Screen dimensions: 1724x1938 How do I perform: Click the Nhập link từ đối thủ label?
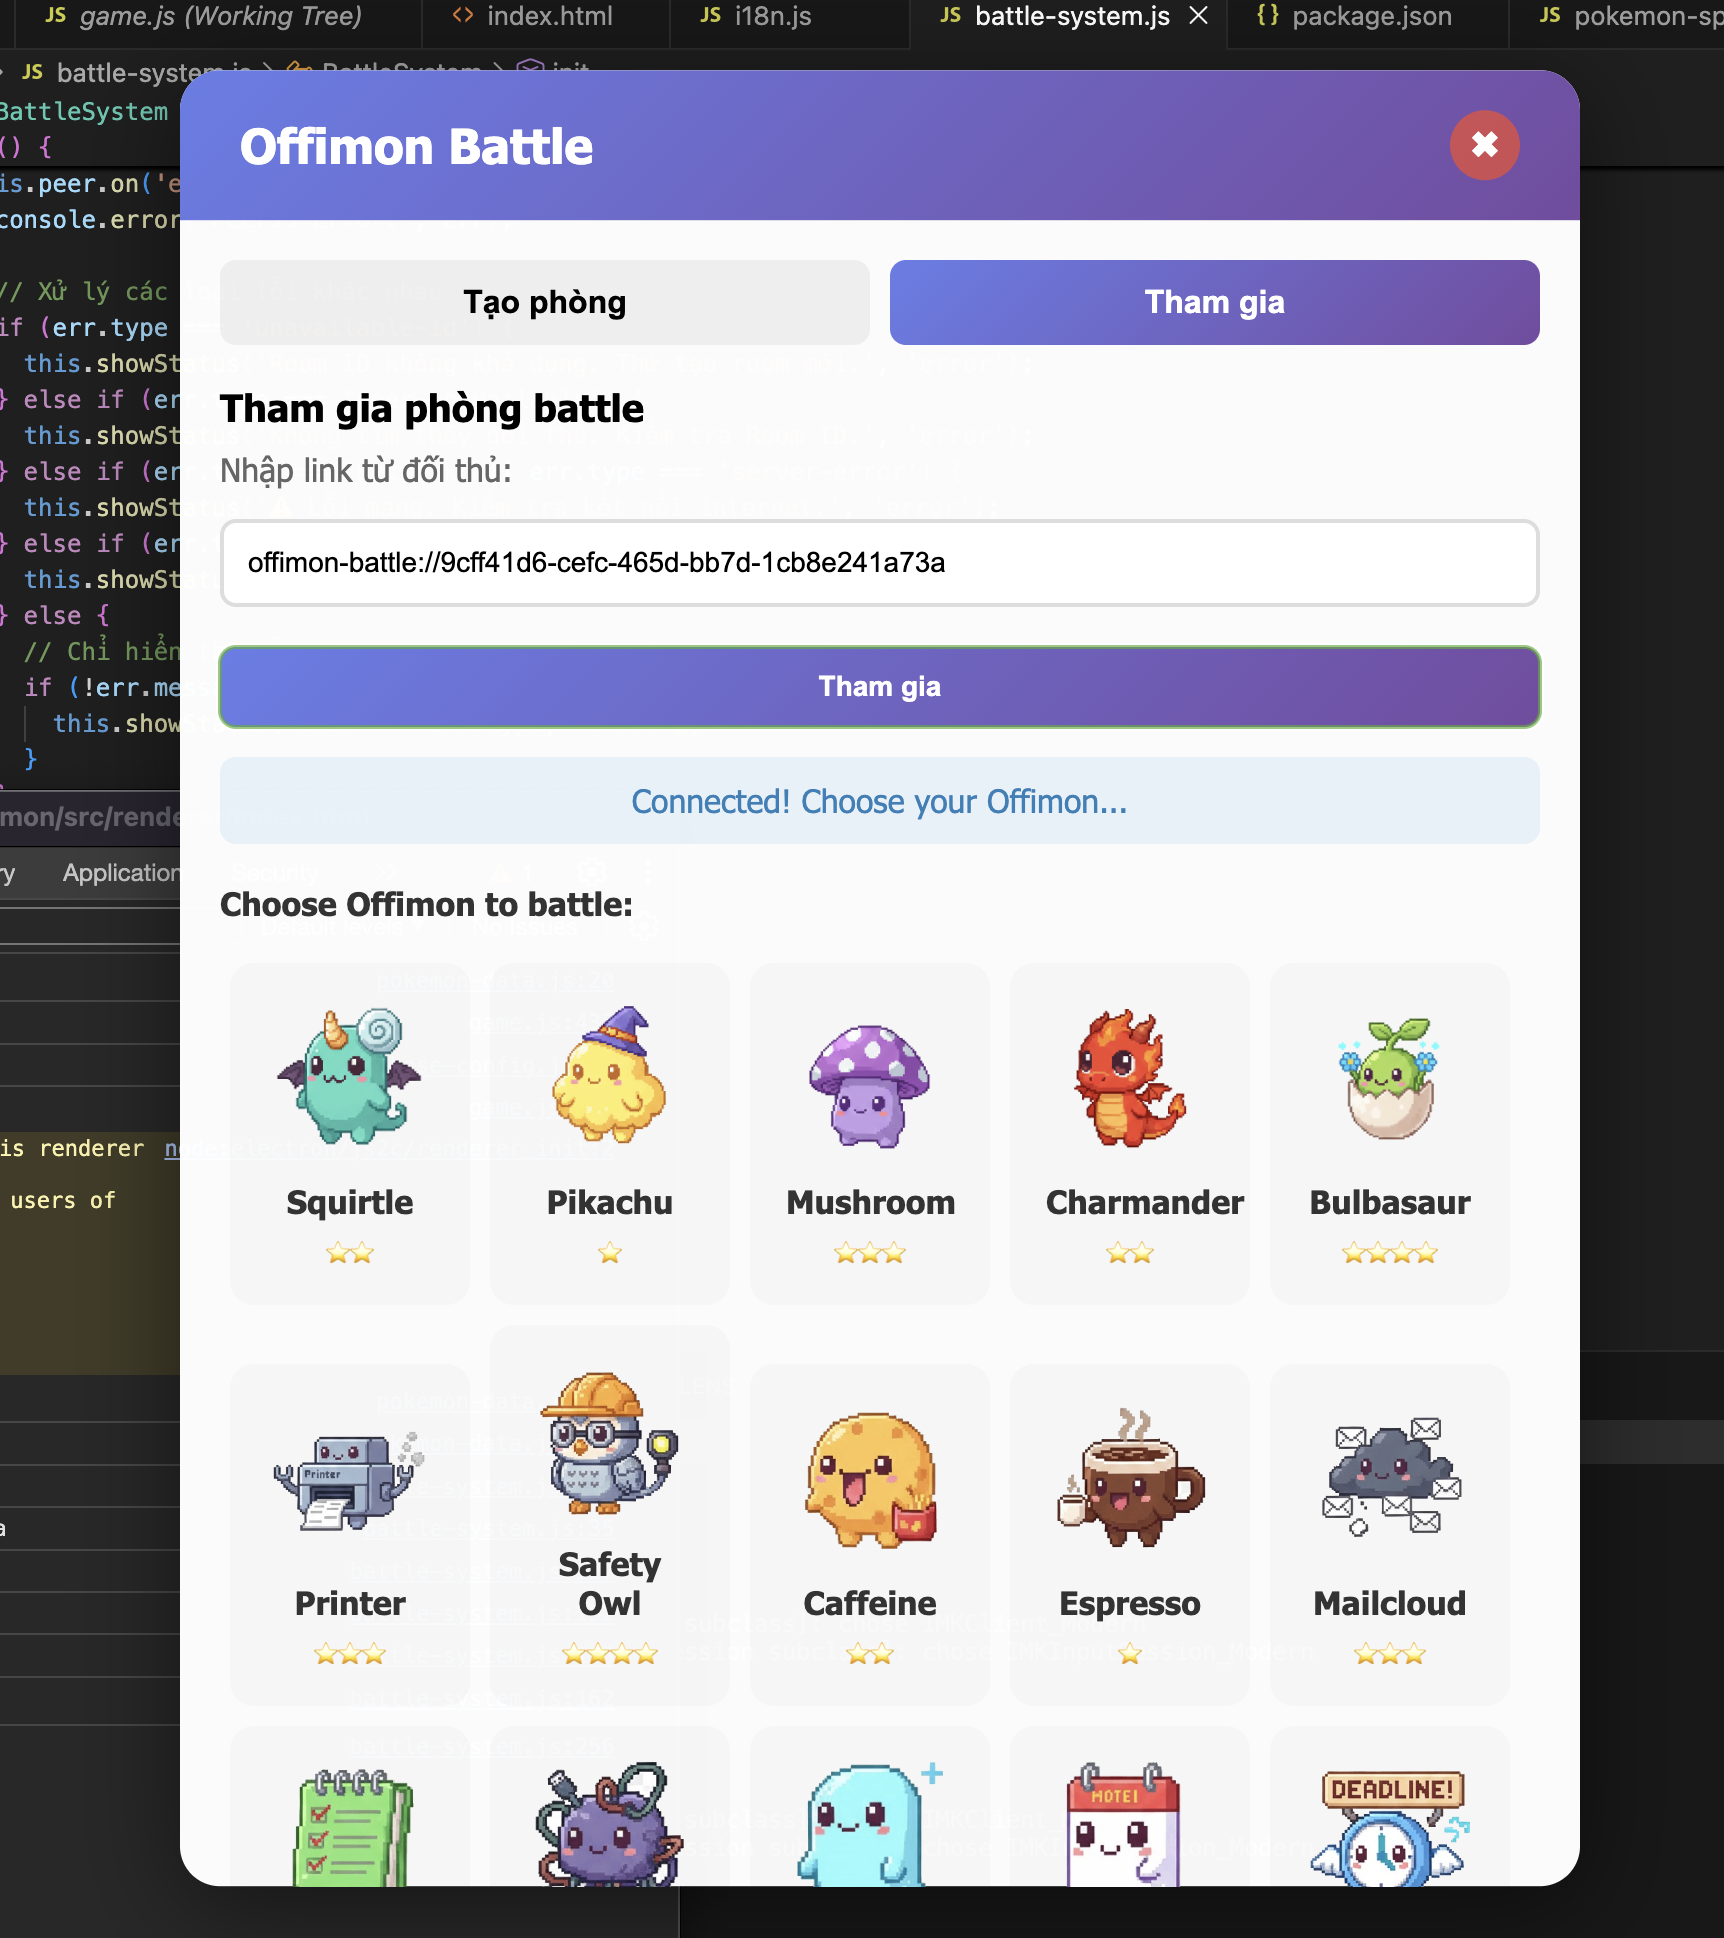366,471
